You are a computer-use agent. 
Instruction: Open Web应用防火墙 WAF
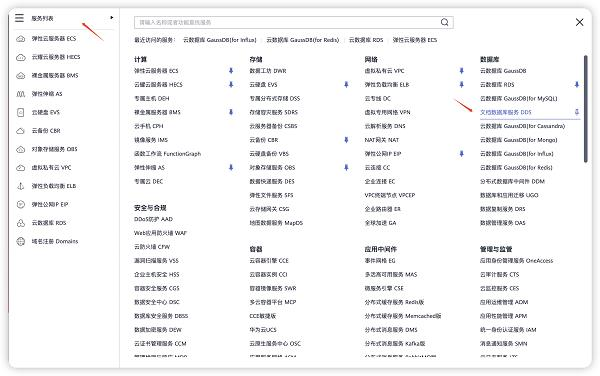pyautogui.click(x=160, y=233)
